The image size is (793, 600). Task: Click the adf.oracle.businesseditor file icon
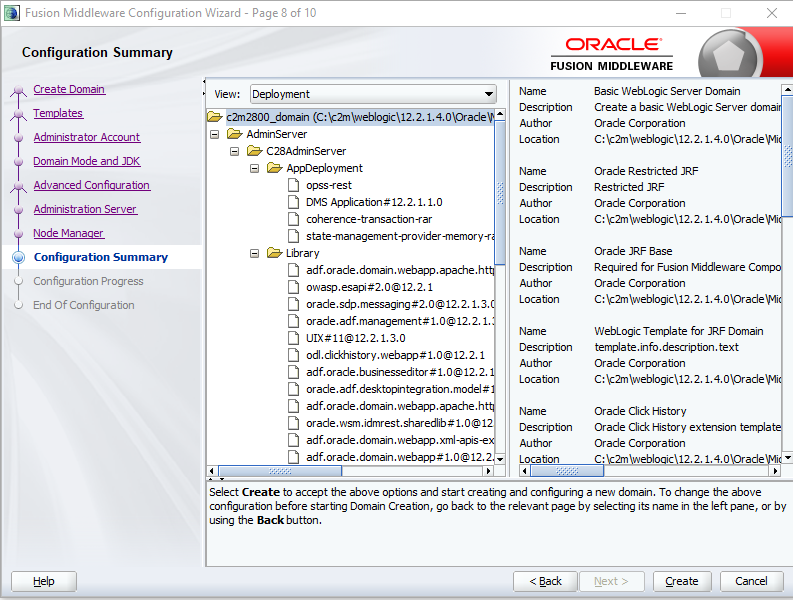pos(293,372)
